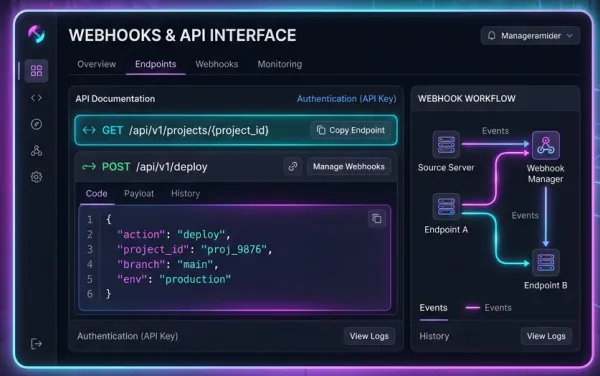Expand the GET /api/v1/projects endpoint row
The image size is (600, 376).
[236, 130]
